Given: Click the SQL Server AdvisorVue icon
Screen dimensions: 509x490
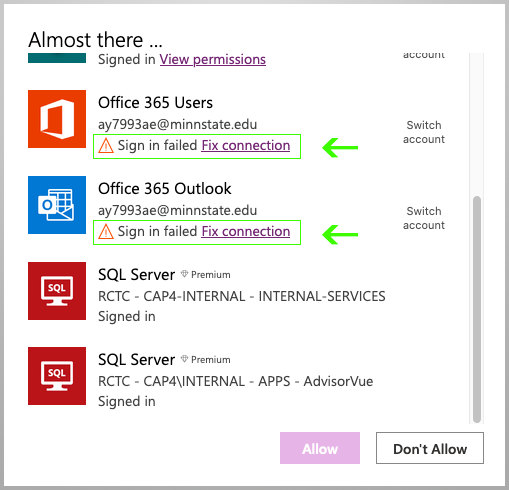Looking at the screenshot, I should pos(57,376).
